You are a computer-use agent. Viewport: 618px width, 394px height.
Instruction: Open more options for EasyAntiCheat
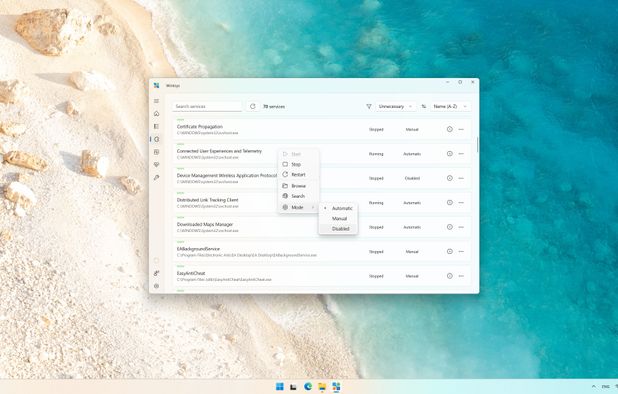point(461,276)
